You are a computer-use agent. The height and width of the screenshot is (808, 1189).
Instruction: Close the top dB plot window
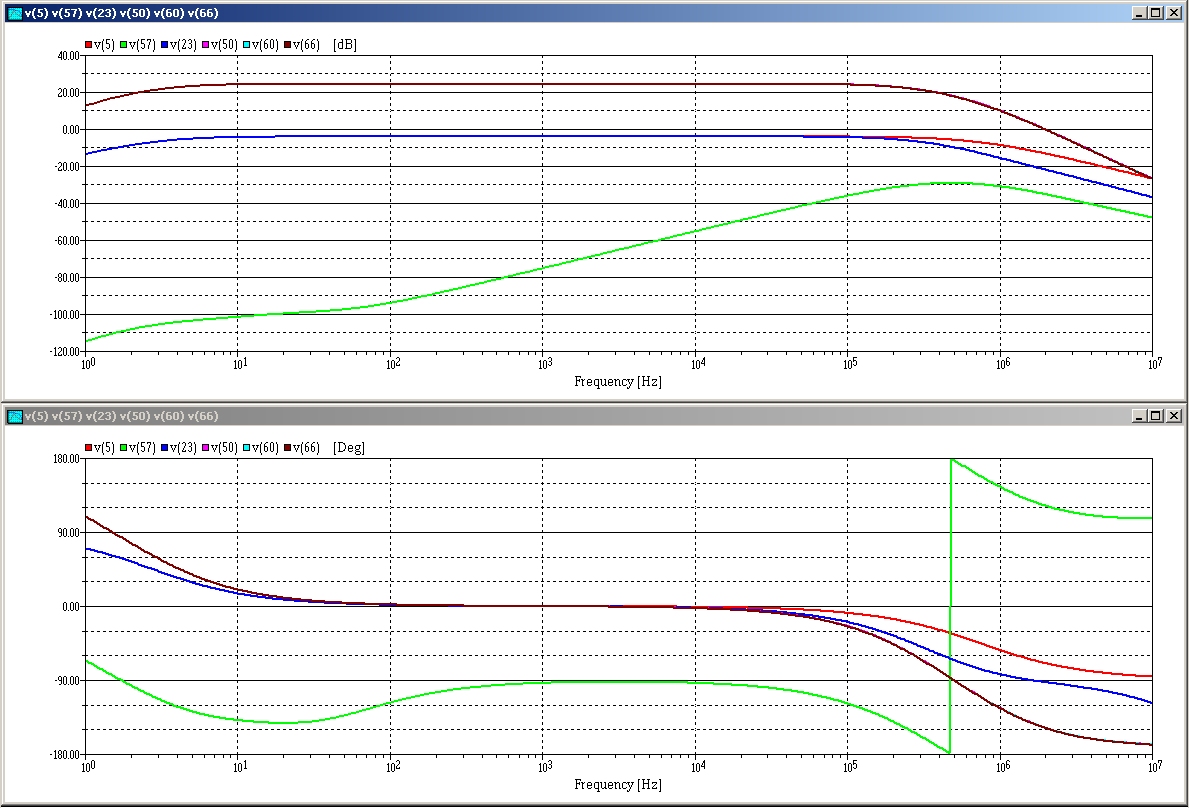point(1174,13)
